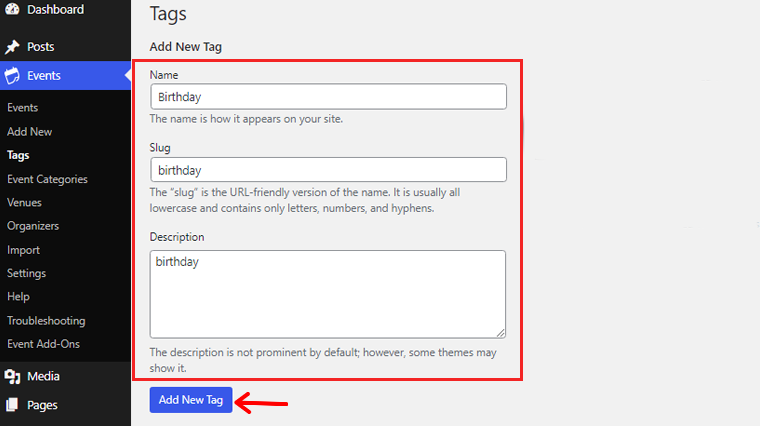The image size is (760, 426).
Task: Select the Import submenu item
Action: pos(23,250)
